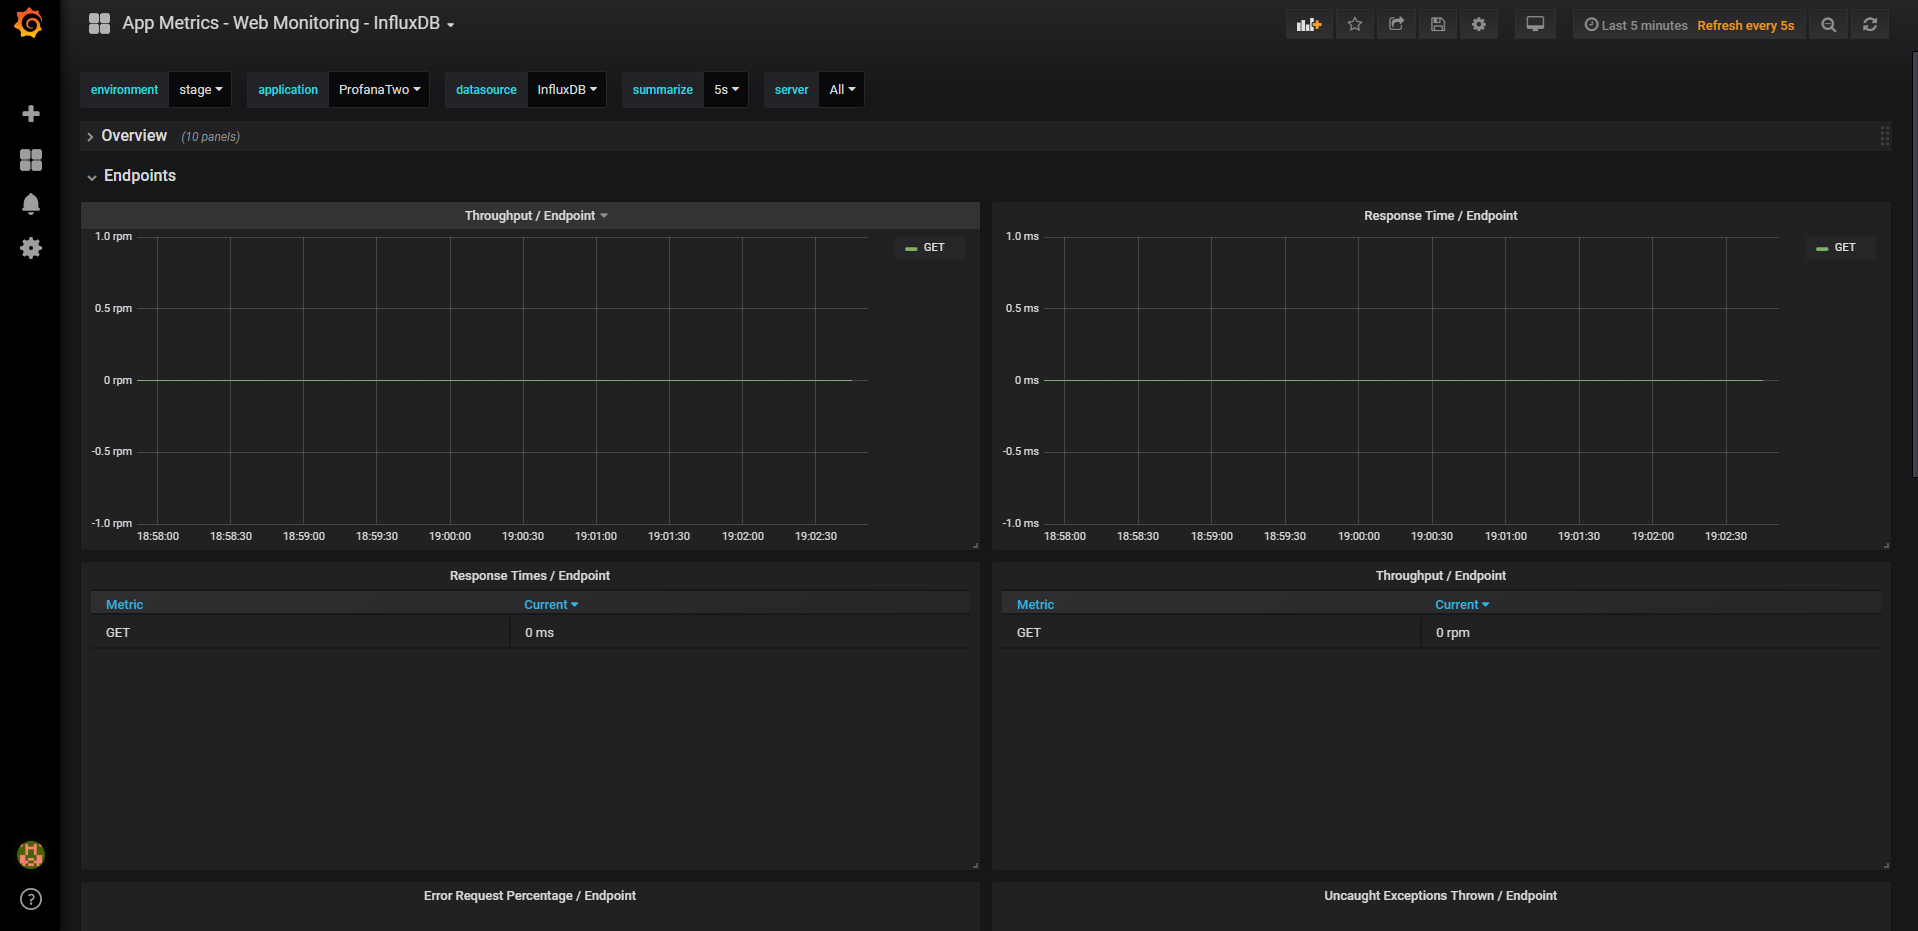Screen dimensions: 1918x931
Task: Click the server variable label
Action: pos(791,90)
